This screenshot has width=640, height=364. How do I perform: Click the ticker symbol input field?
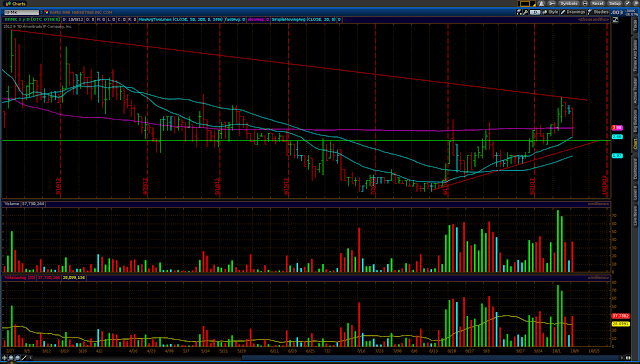point(22,12)
